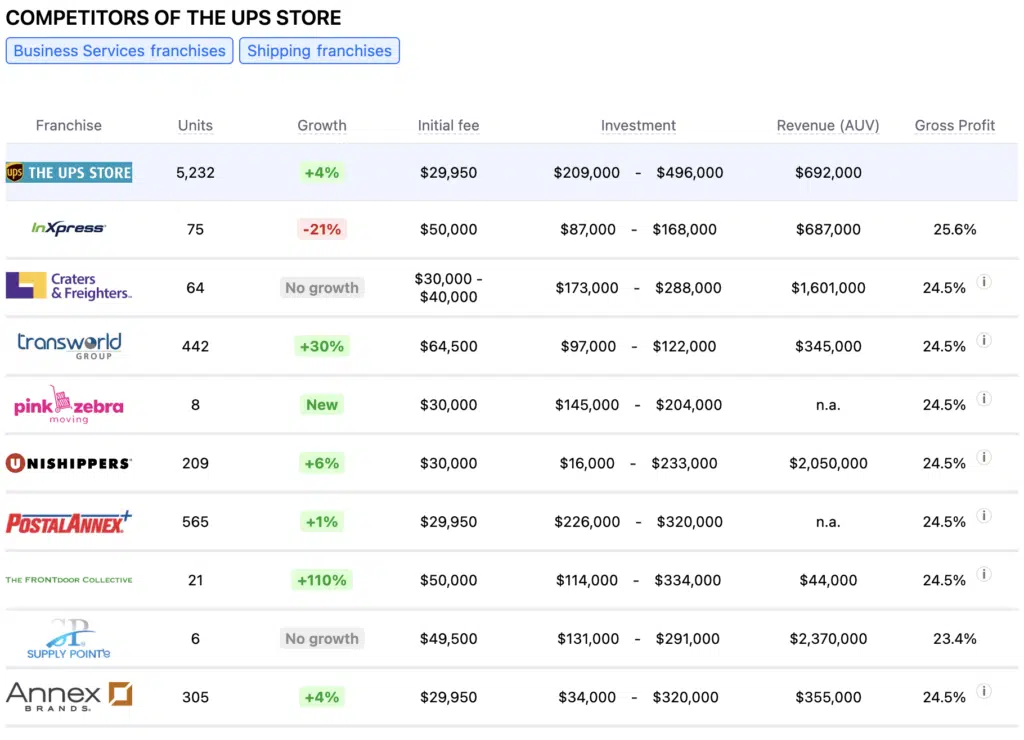Filter by Shipping franchises
The width and height of the screenshot is (1024, 740).
[319, 50]
